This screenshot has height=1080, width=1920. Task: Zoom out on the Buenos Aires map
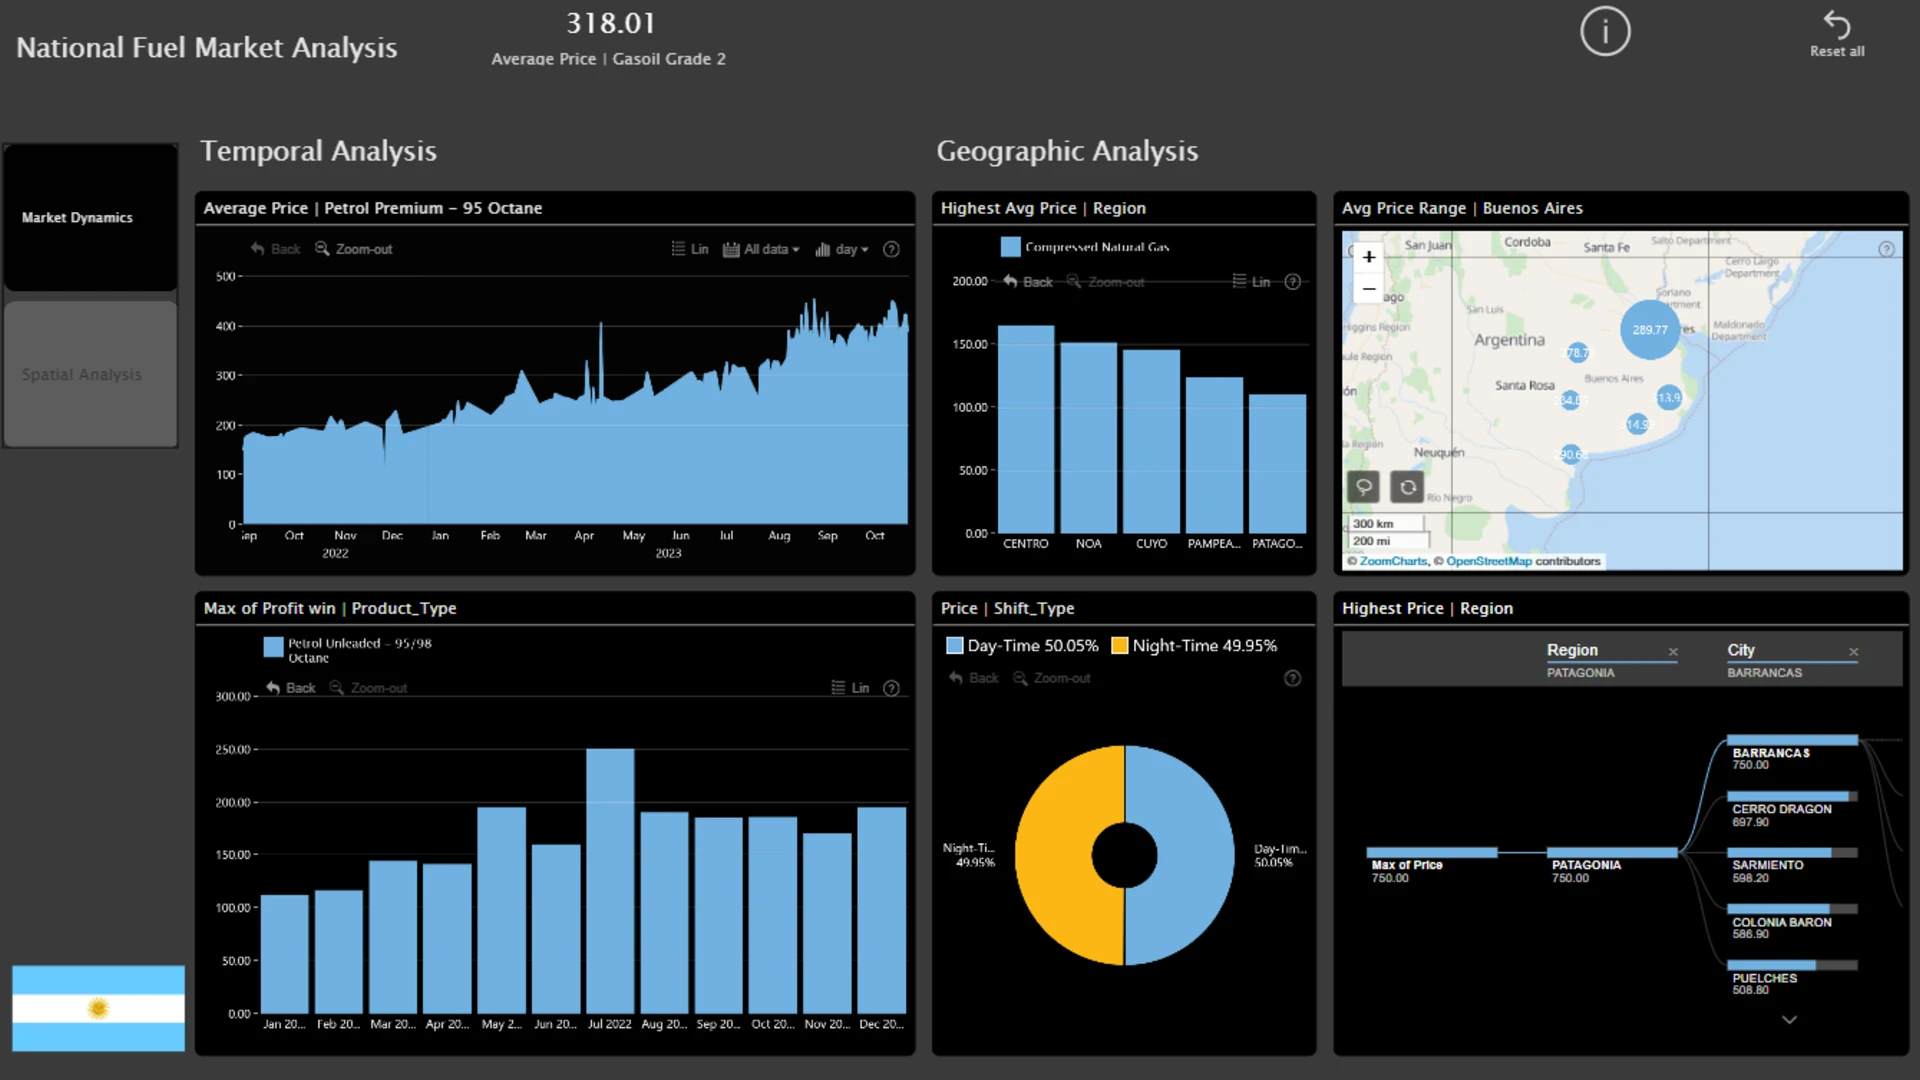pos(1369,289)
